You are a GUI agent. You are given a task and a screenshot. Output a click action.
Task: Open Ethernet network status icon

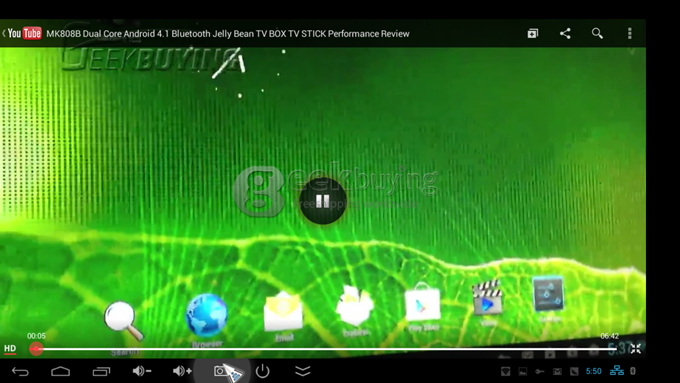coord(617,371)
